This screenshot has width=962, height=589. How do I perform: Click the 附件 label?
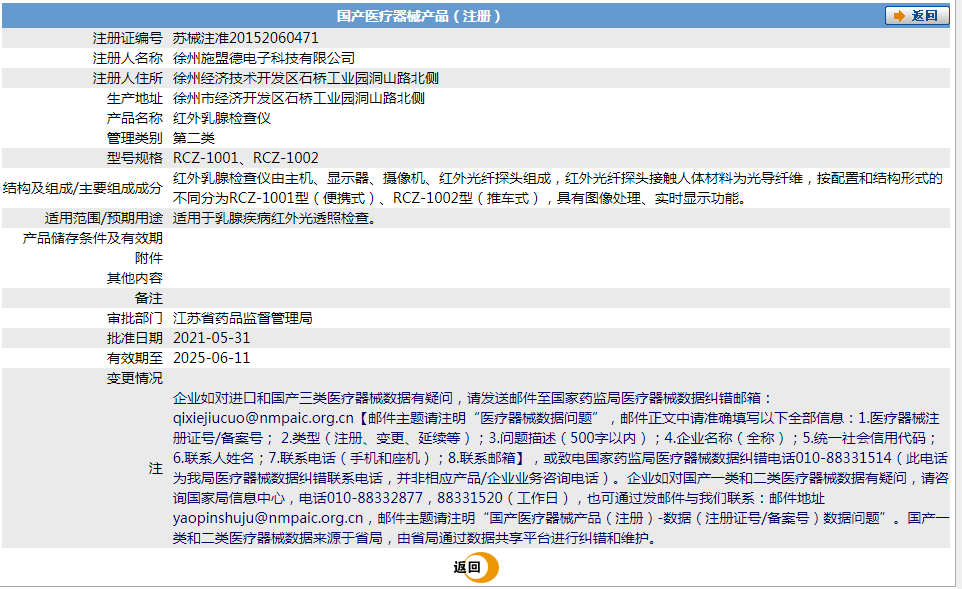[149, 258]
